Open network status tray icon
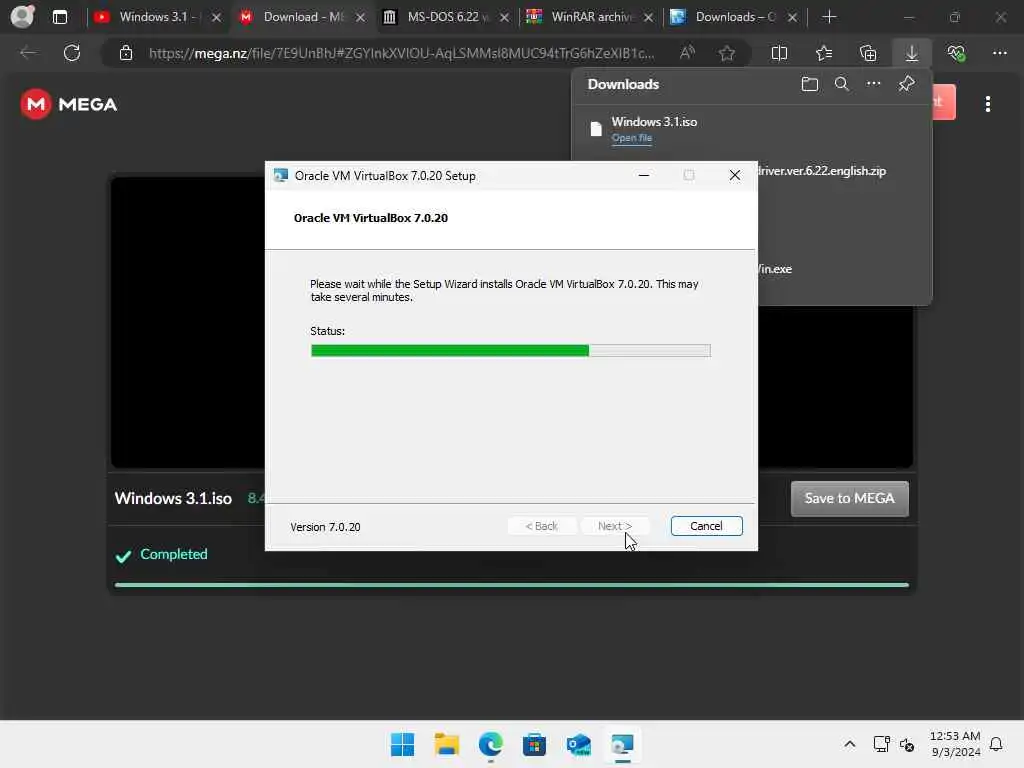The image size is (1024, 768). click(x=882, y=744)
